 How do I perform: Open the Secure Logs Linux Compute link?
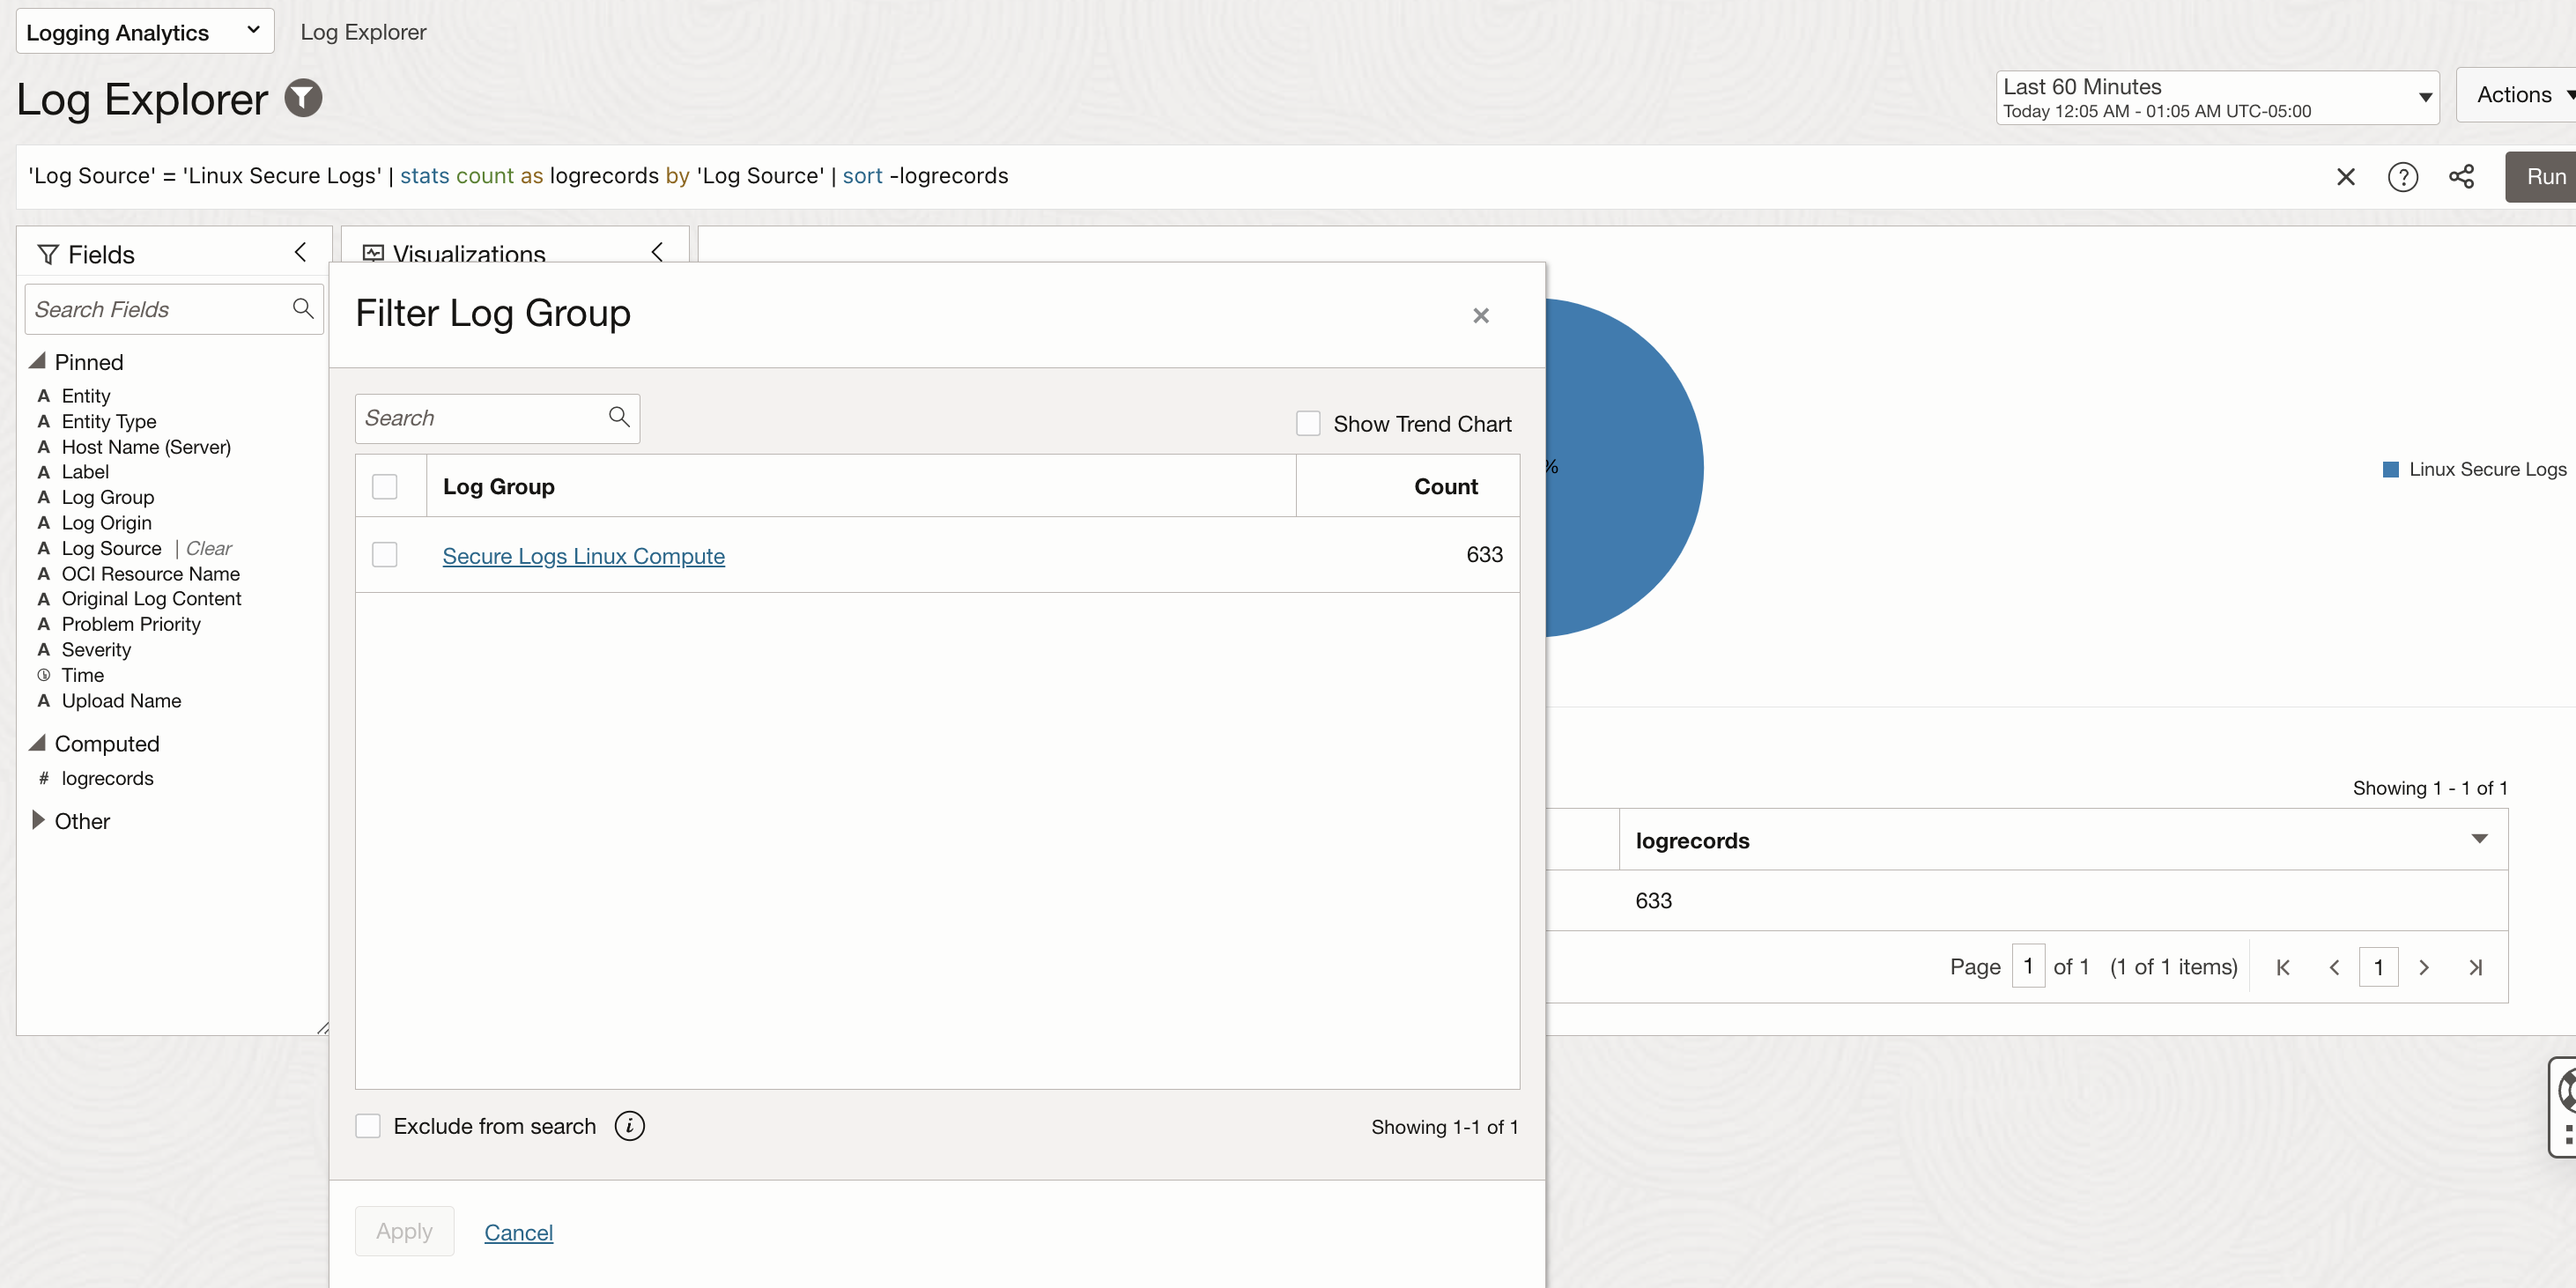coord(583,556)
